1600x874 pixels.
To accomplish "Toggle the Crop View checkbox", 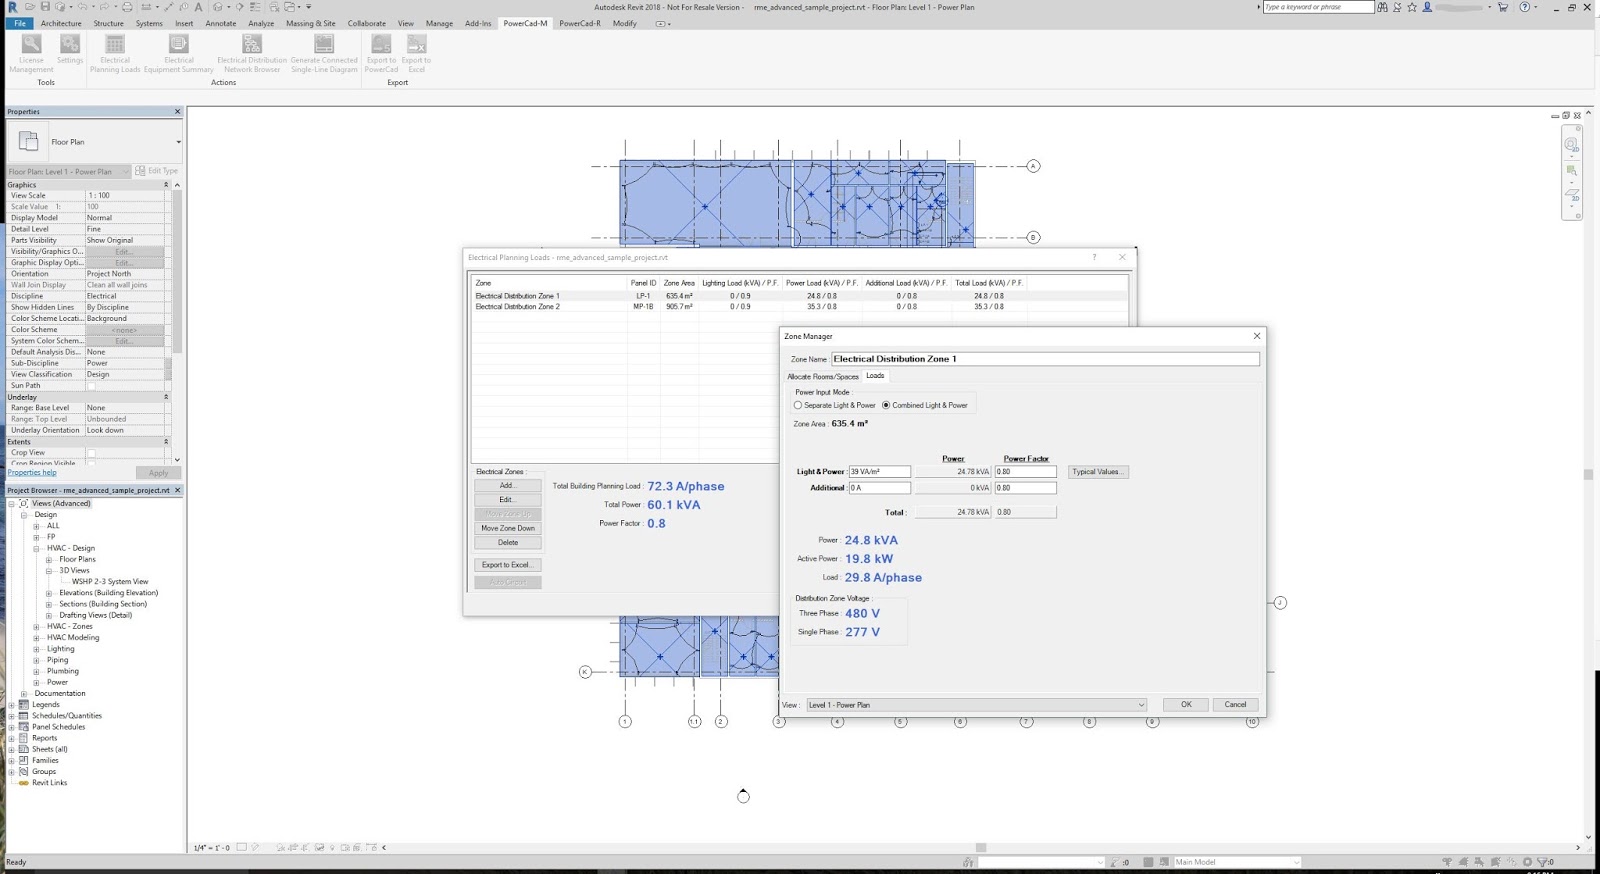I will click(91, 453).
